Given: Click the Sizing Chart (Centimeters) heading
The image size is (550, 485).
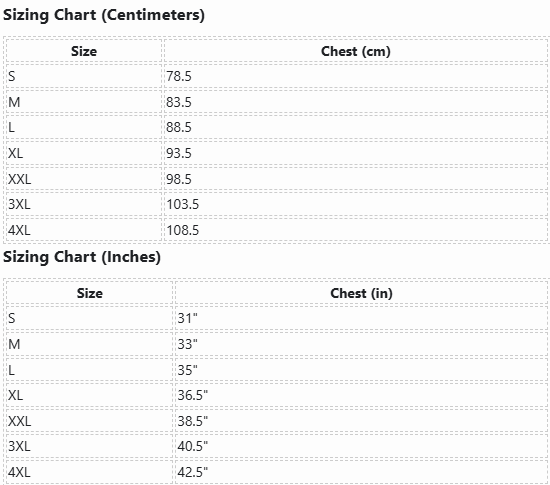Looking at the screenshot, I should point(104,15).
